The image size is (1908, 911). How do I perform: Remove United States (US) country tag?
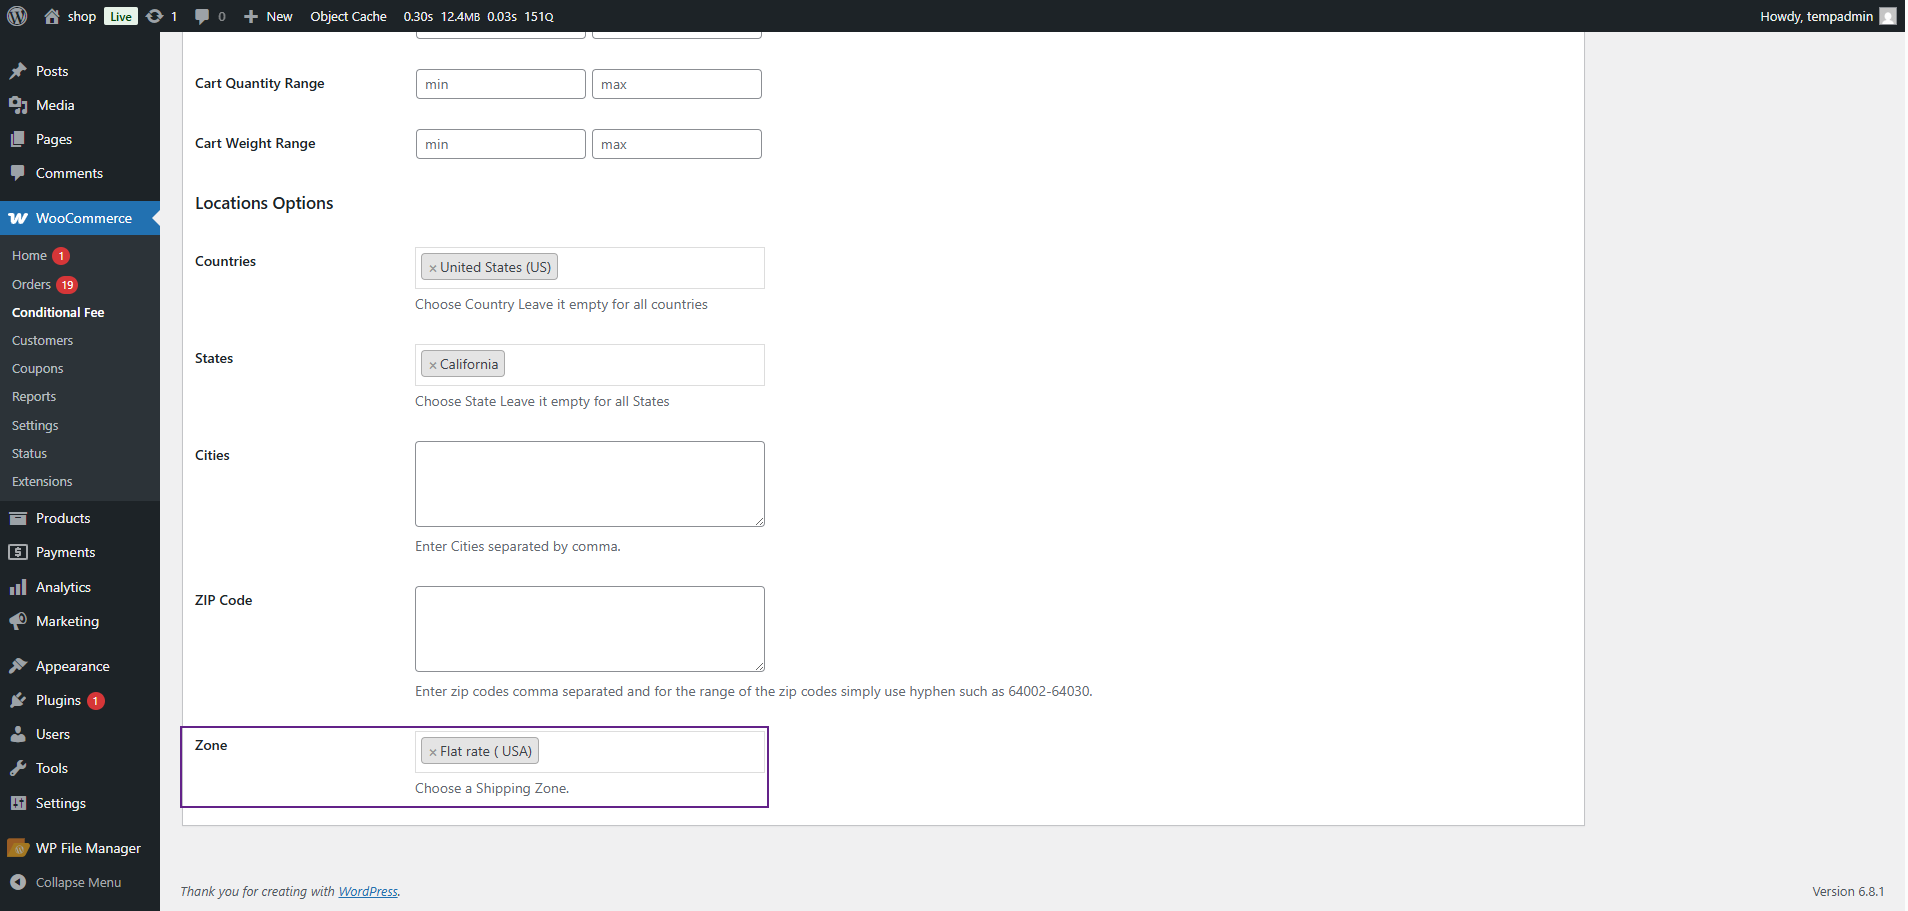coord(433,268)
